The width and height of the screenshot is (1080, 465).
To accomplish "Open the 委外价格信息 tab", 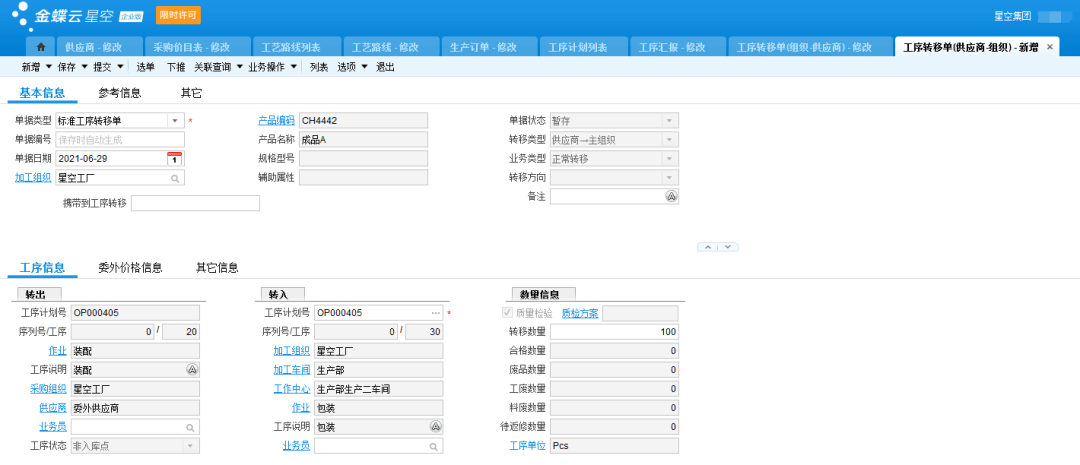I will pyautogui.click(x=130, y=267).
